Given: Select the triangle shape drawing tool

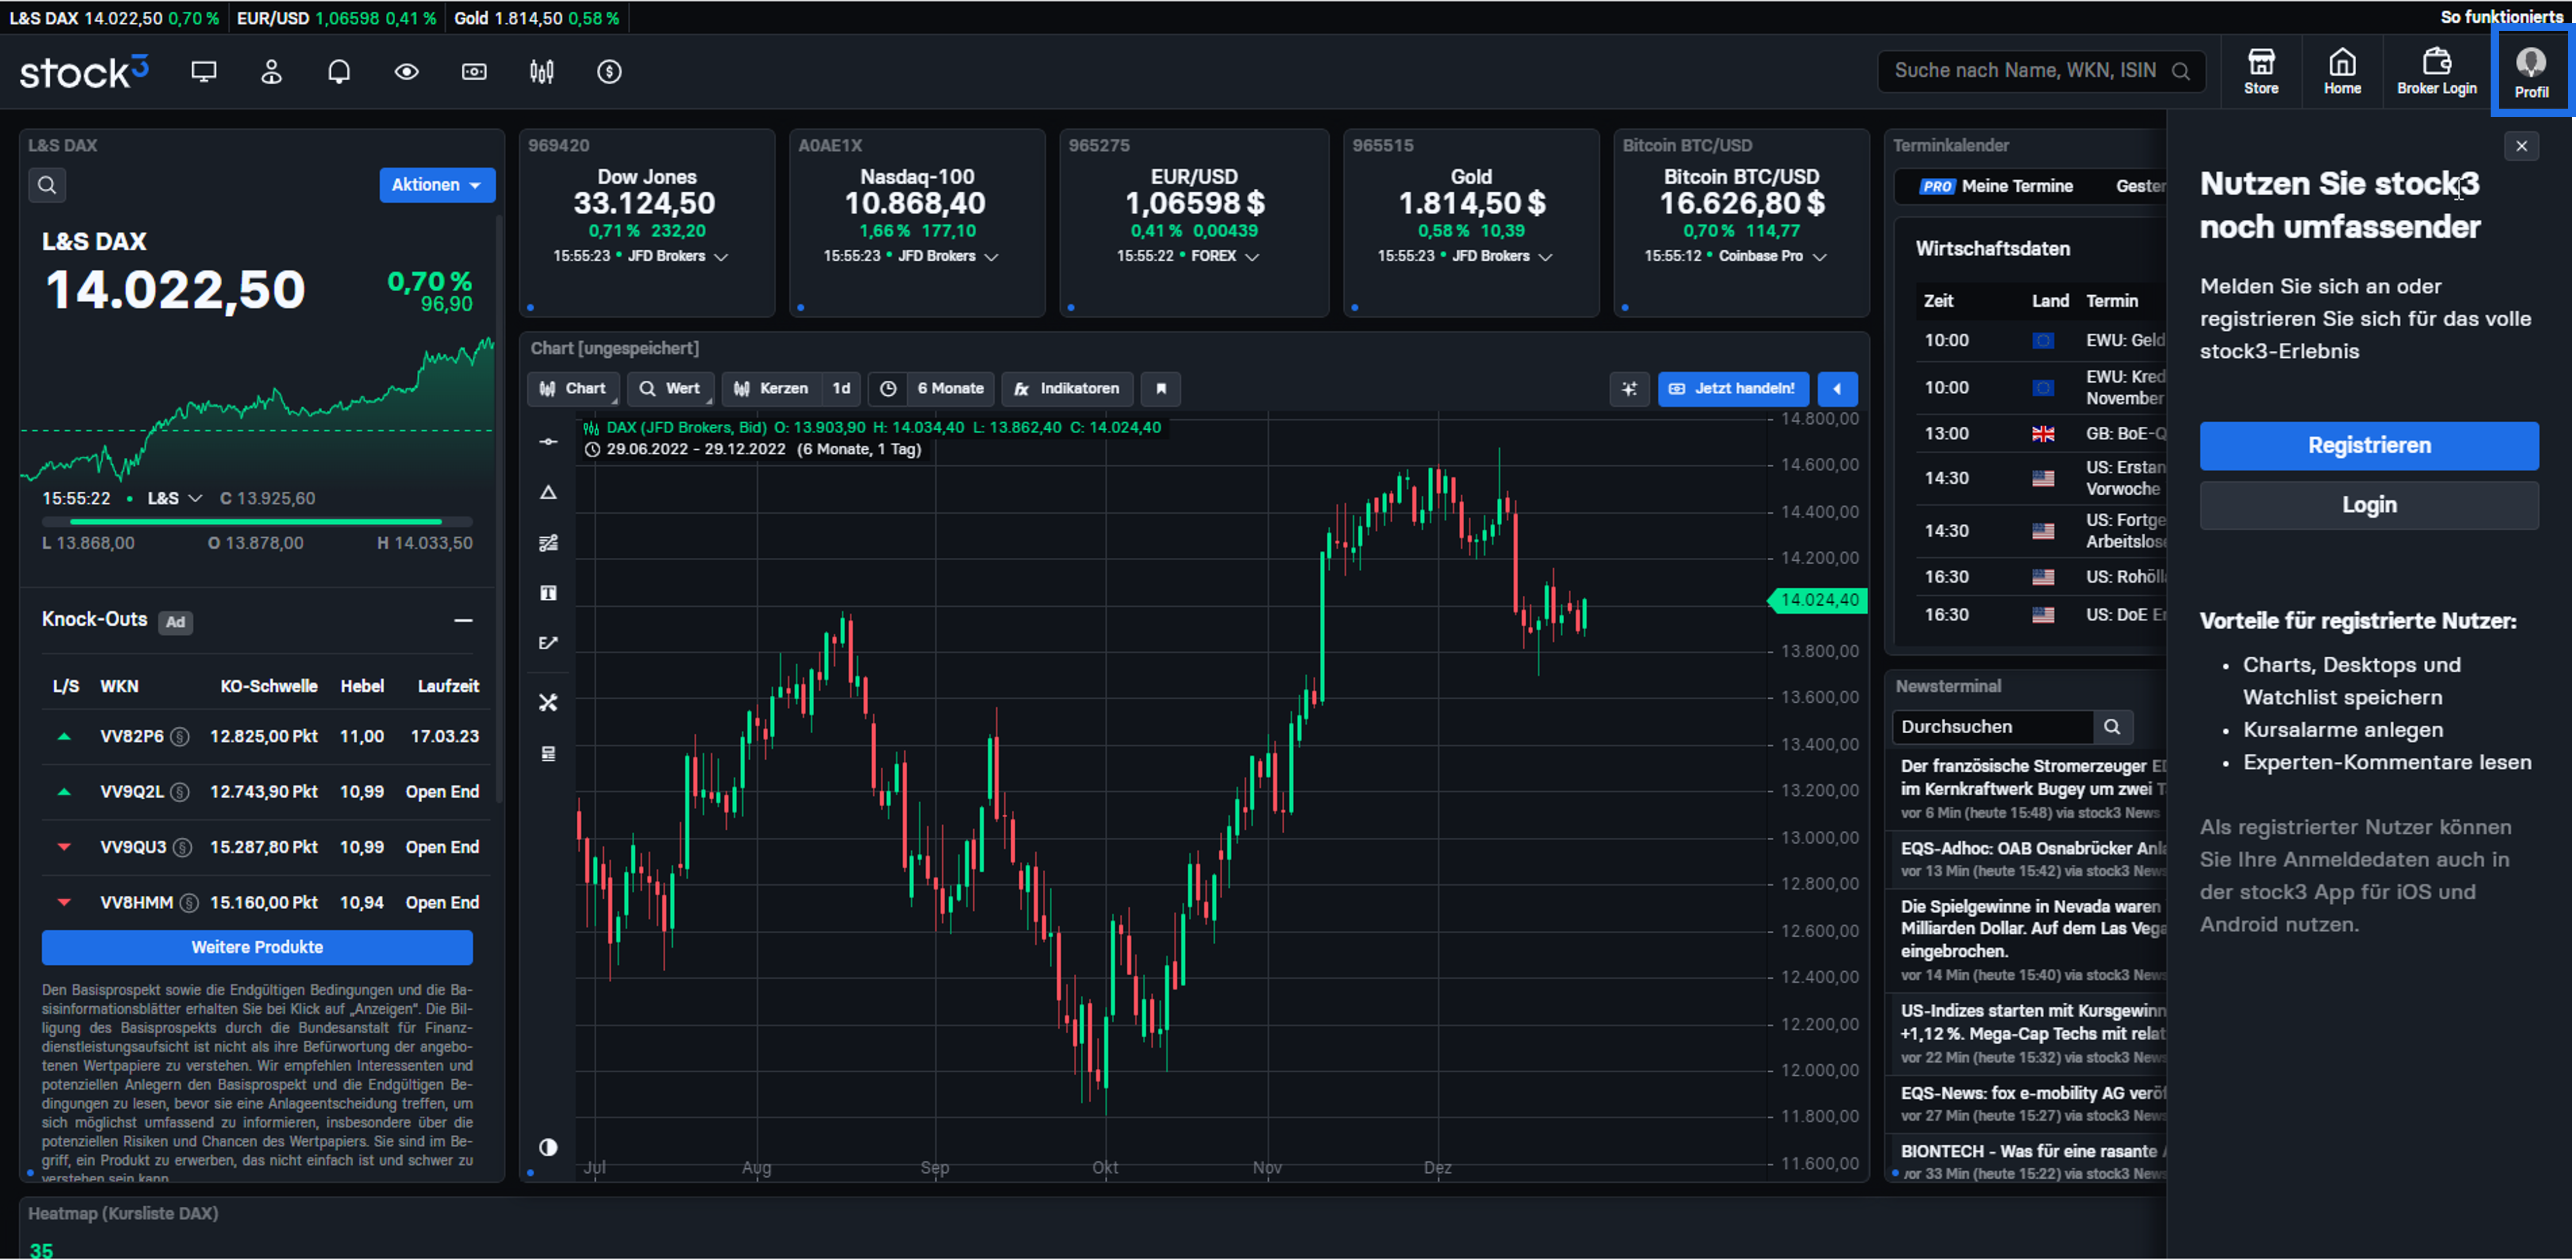Looking at the screenshot, I should click(548, 492).
